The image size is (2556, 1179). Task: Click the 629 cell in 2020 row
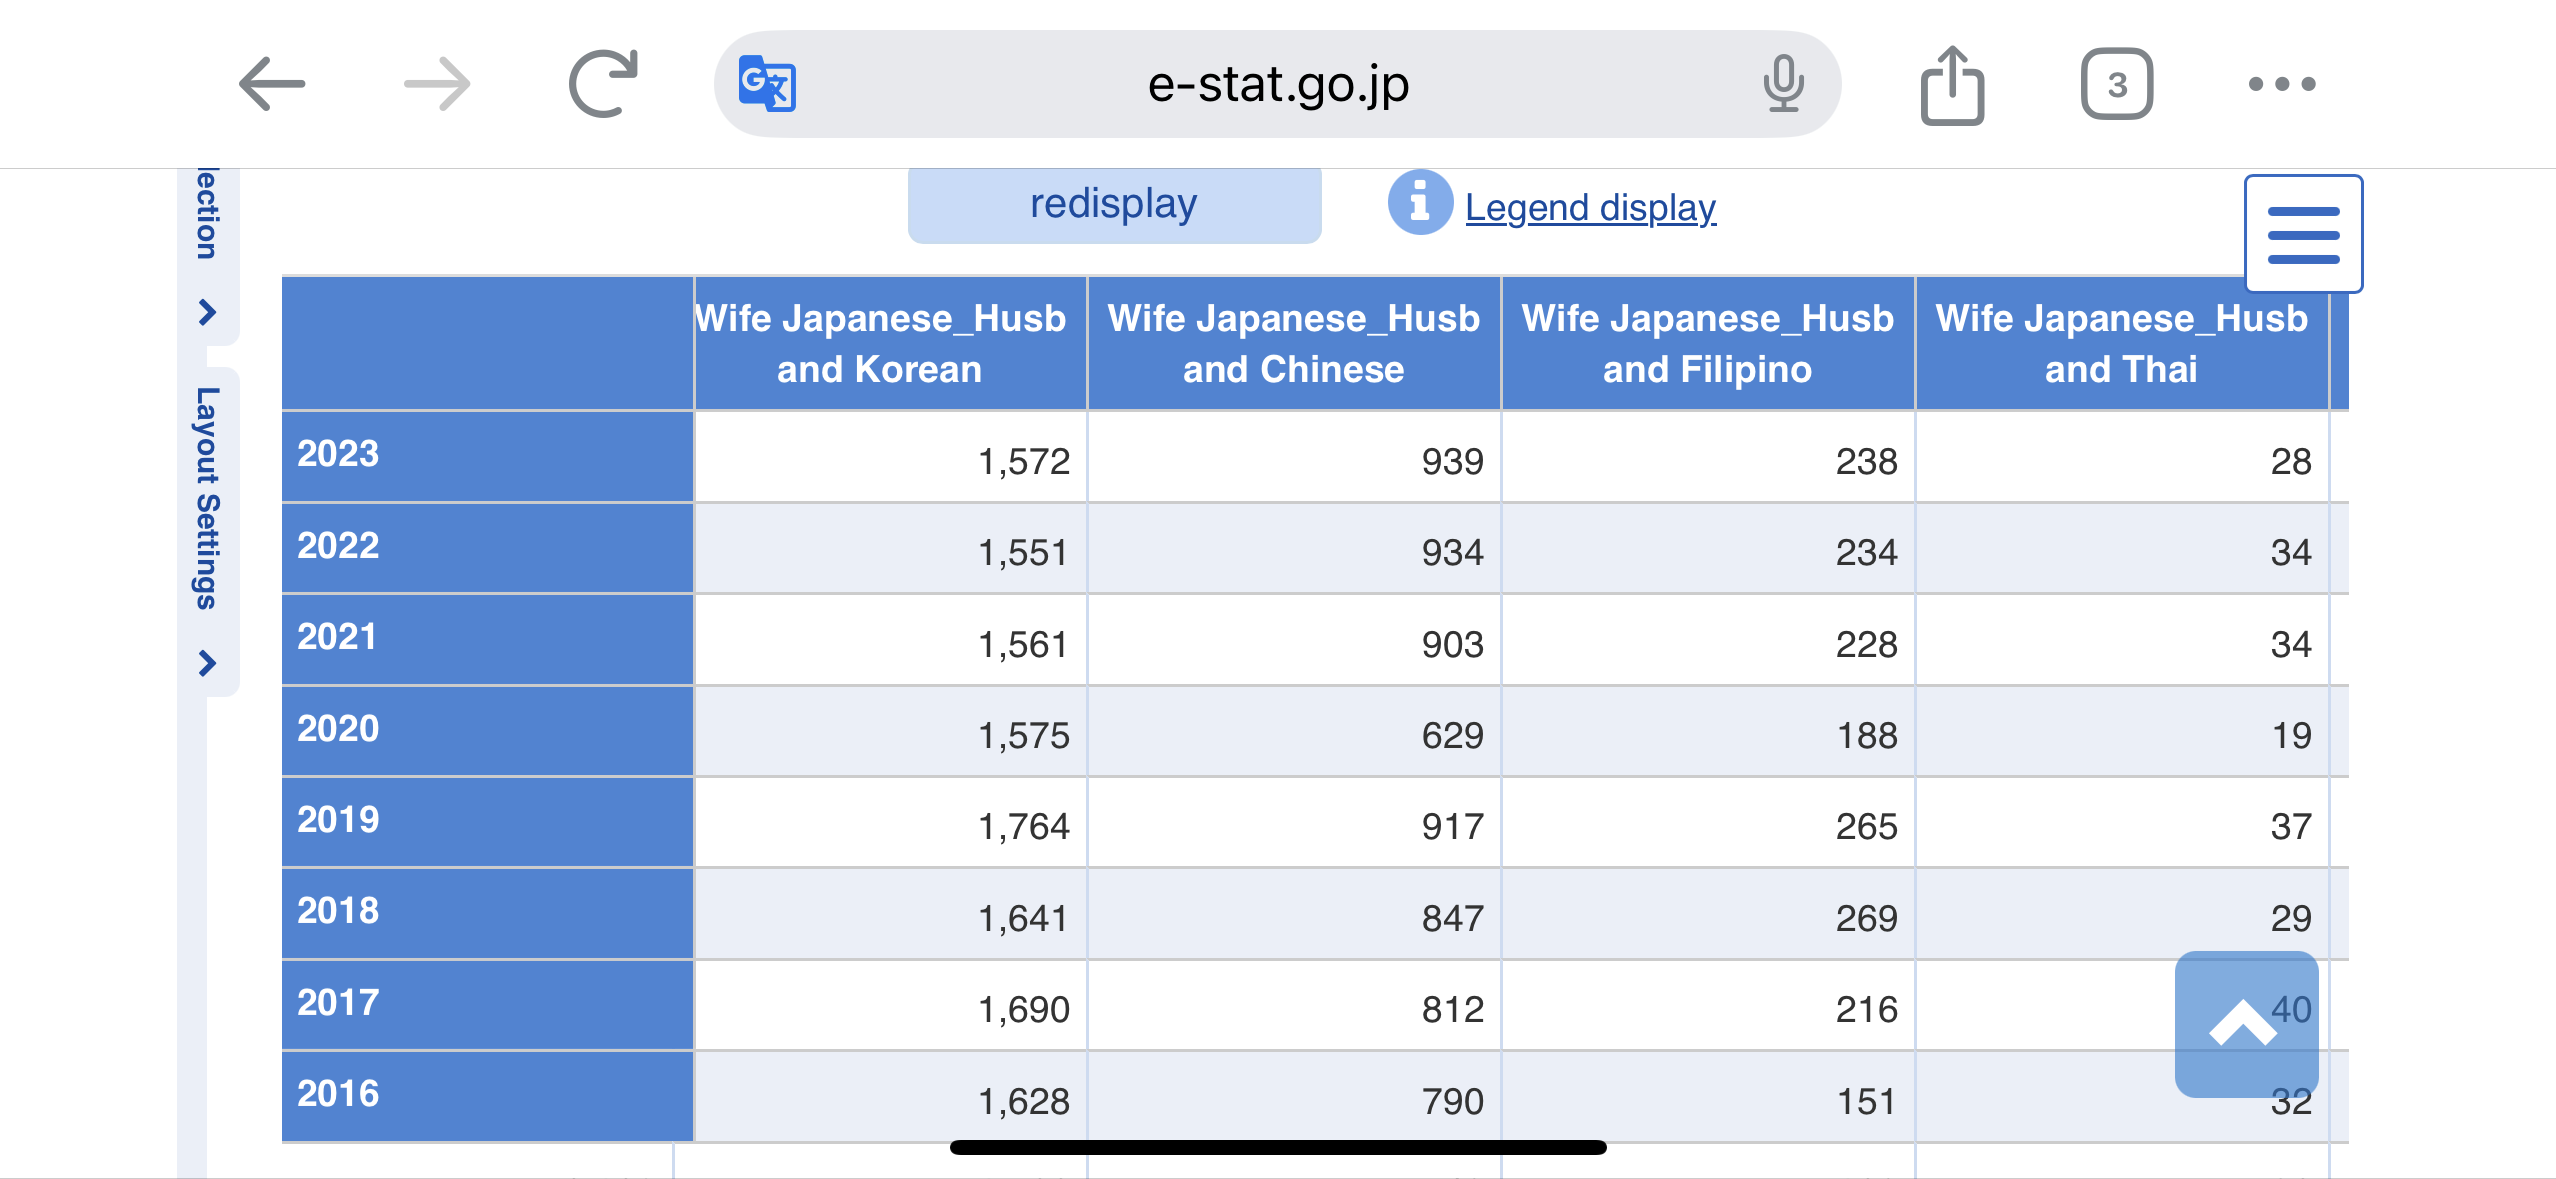(x=1294, y=732)
